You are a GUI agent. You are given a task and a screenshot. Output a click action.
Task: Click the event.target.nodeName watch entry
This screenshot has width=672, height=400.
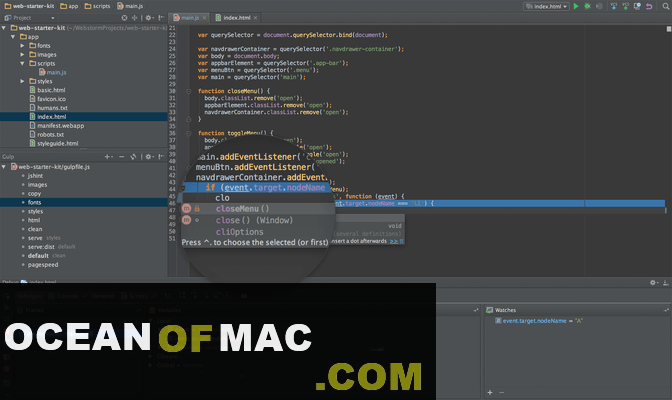coord(539,321)
